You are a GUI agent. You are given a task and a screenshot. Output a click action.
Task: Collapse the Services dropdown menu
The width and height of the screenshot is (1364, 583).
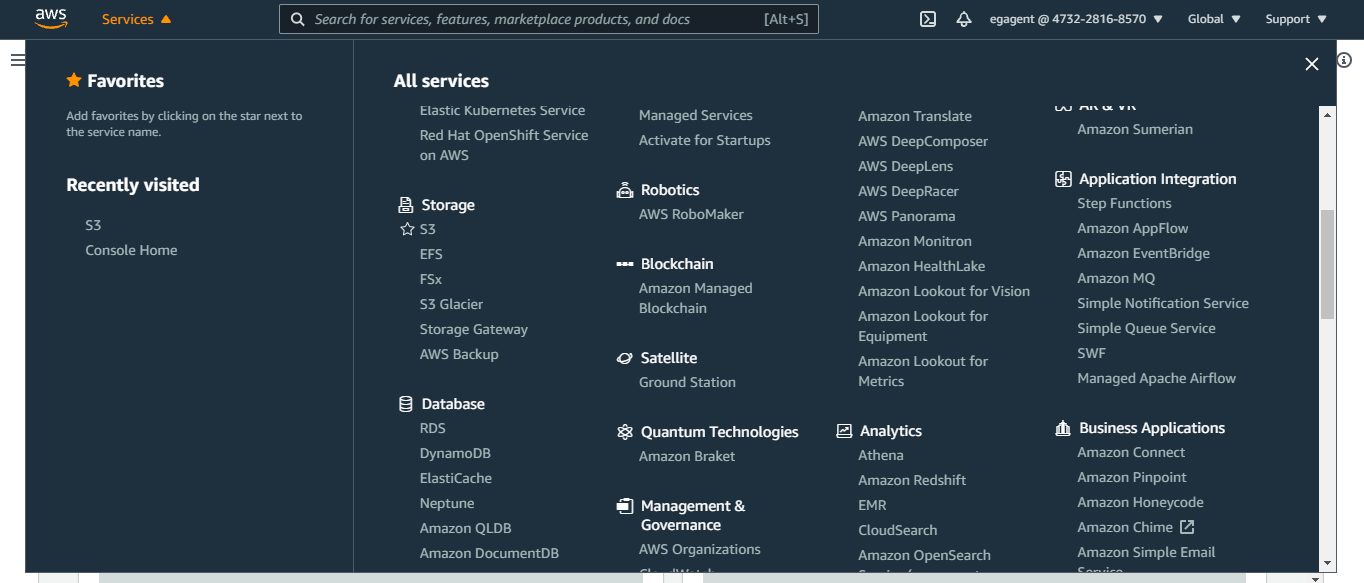(137, 19)
